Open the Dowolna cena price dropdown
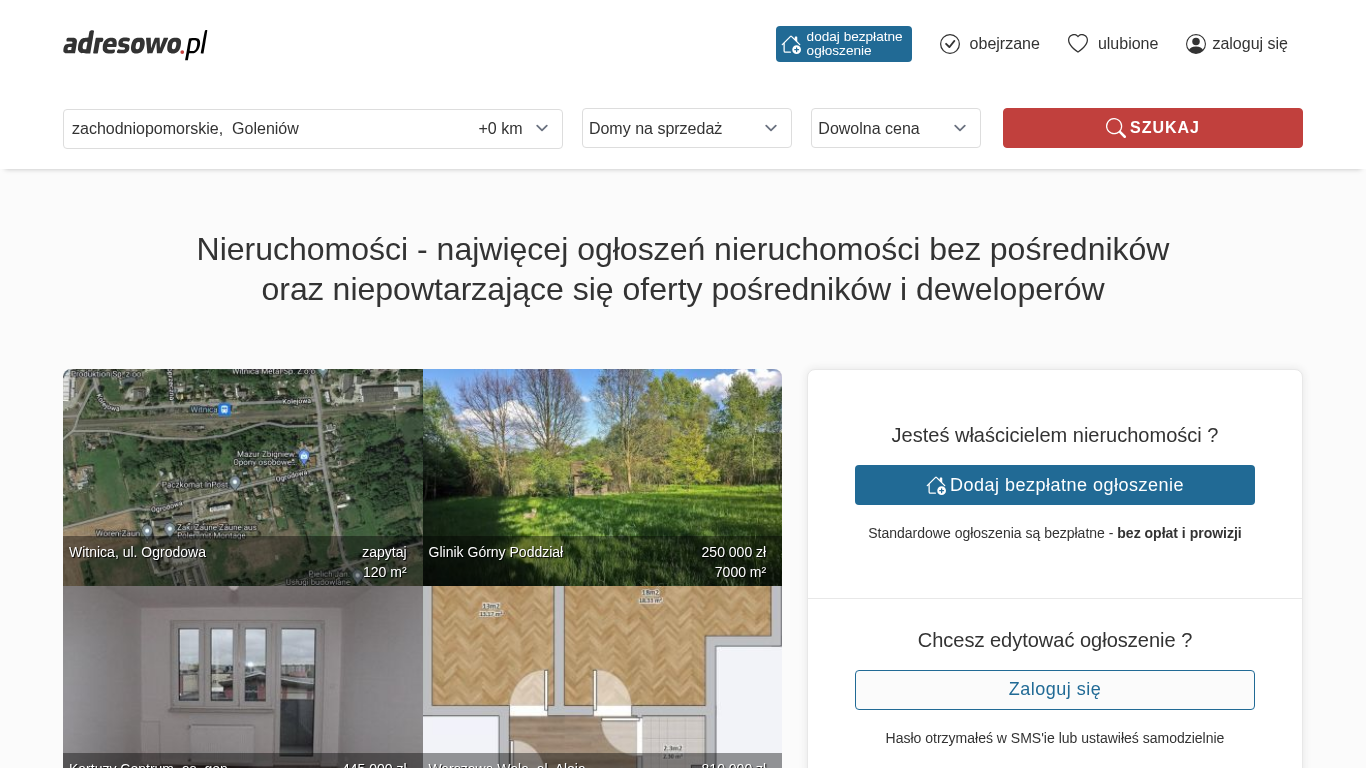This screenshot has height=768, width=1366. click(895, 128)
